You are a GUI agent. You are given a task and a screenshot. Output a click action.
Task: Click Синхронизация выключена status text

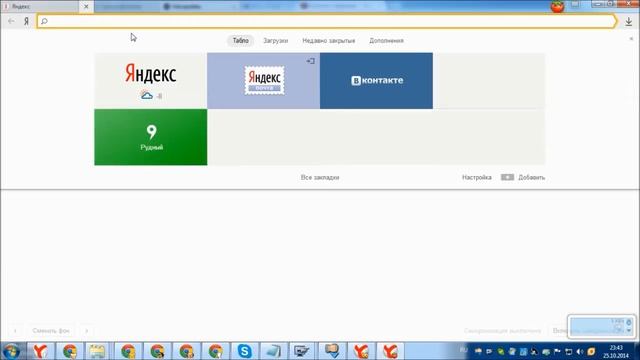tap(502, 331)
